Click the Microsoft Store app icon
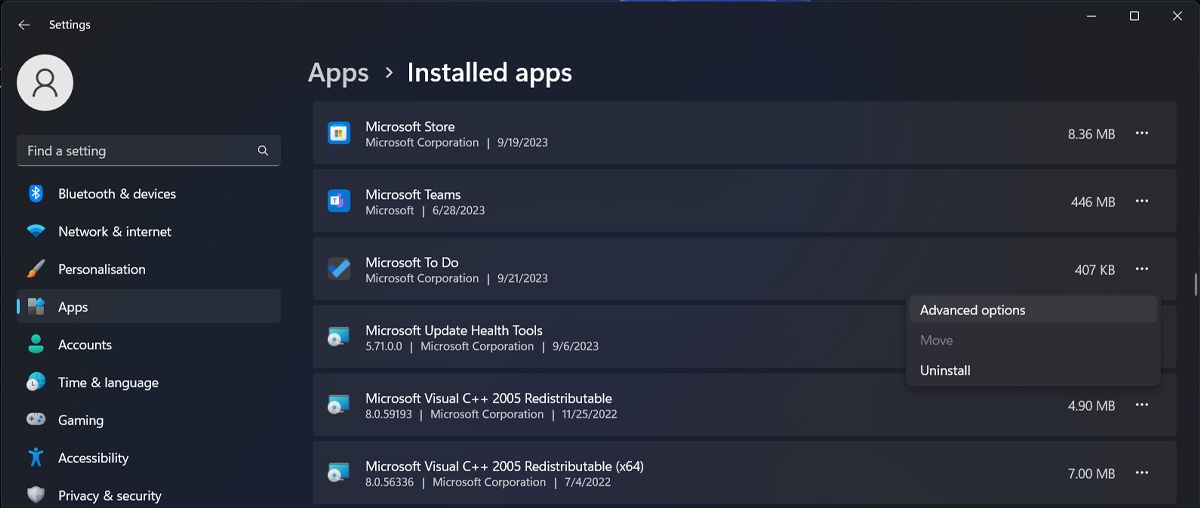The width and height of the screenshot is (1200, 508). [x=339, y=133]
